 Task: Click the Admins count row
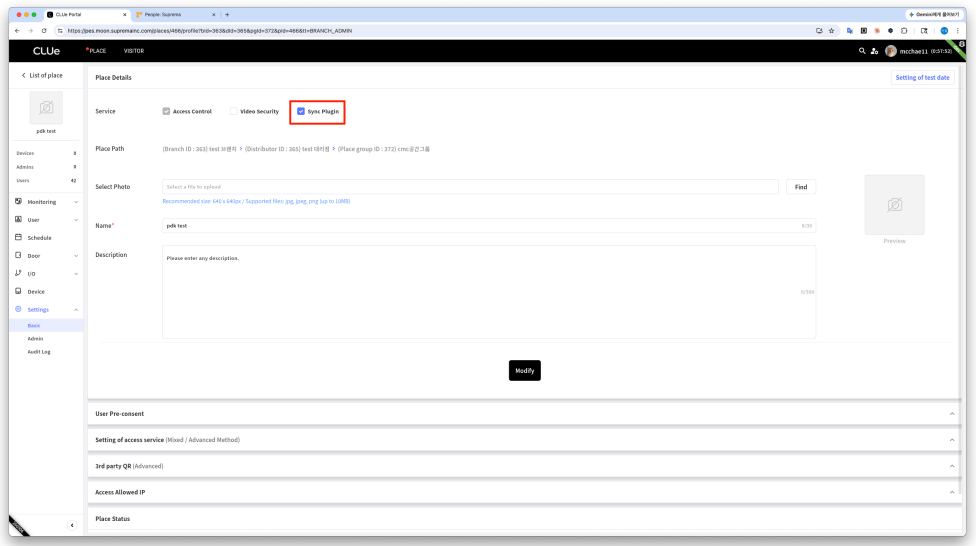(46, 167)
